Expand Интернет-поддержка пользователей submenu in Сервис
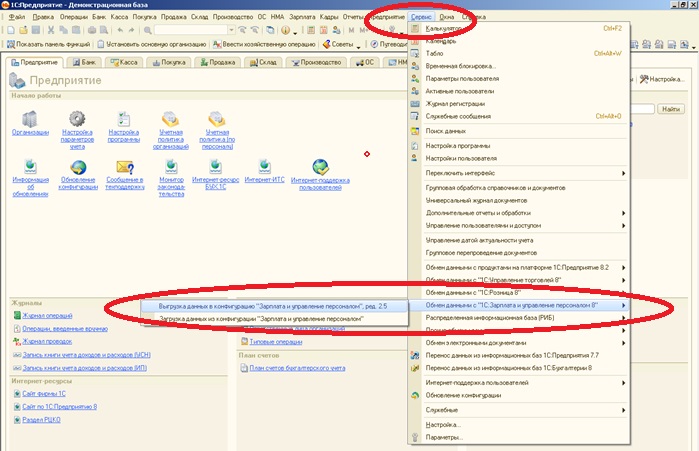Viewport: 699px width, 451px height. (x=624, y=382)
